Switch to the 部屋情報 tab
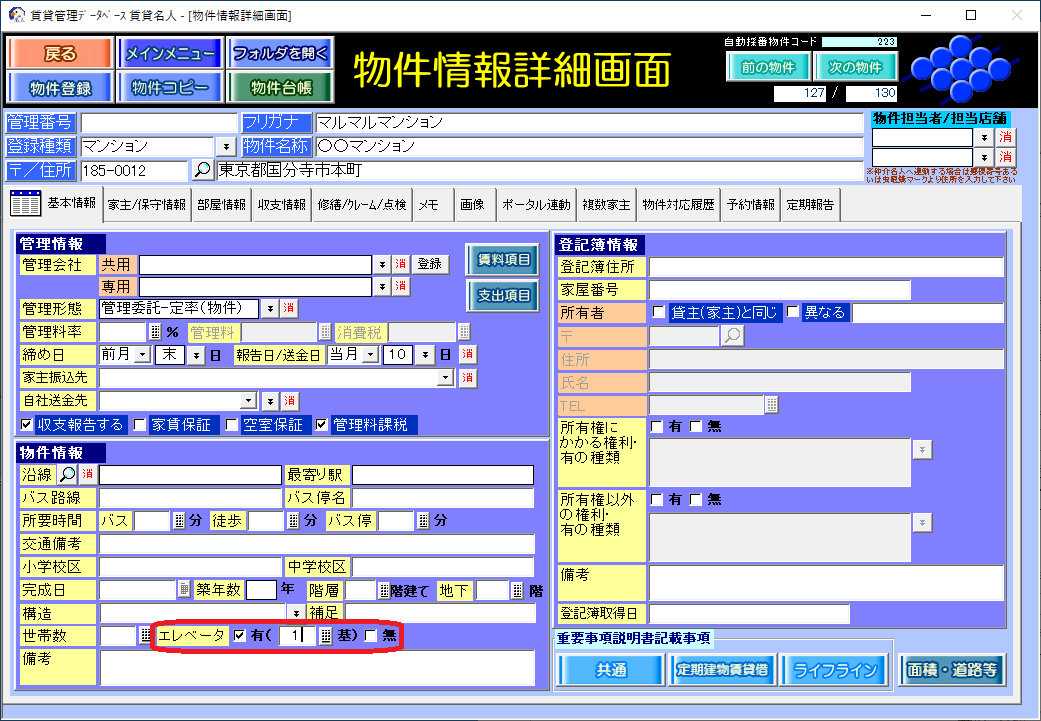Viewport: 1041px width, 721px height. [x=221, y=204]
